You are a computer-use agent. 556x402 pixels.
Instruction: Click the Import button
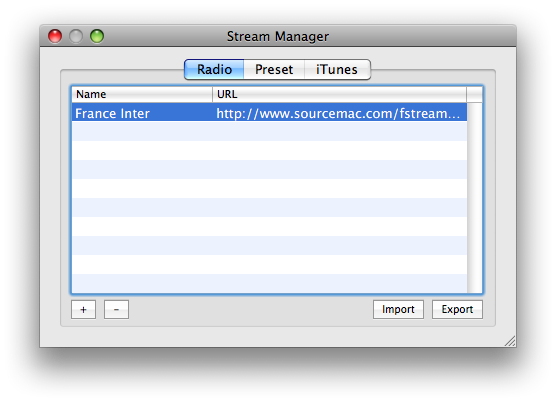coord(398,309)
